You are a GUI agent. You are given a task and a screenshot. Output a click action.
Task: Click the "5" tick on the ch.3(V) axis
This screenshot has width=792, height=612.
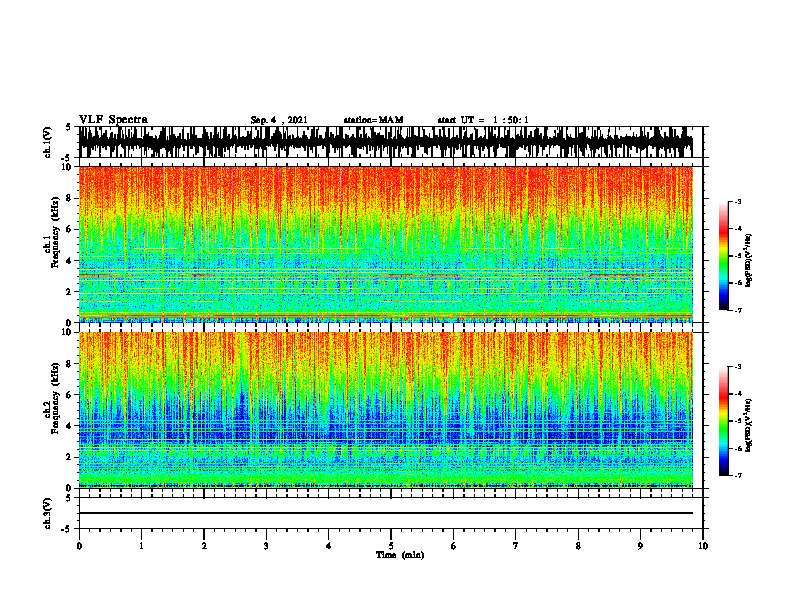(70, 498)
